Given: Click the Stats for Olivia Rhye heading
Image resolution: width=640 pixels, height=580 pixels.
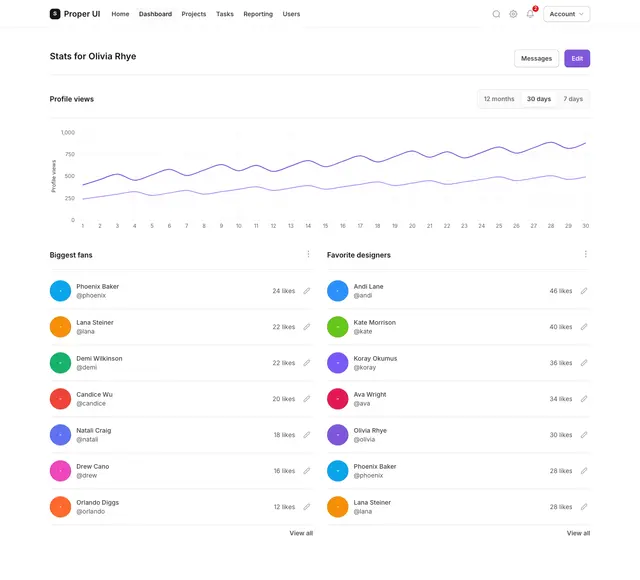Looking at the screenshot, I should [93, 56].
